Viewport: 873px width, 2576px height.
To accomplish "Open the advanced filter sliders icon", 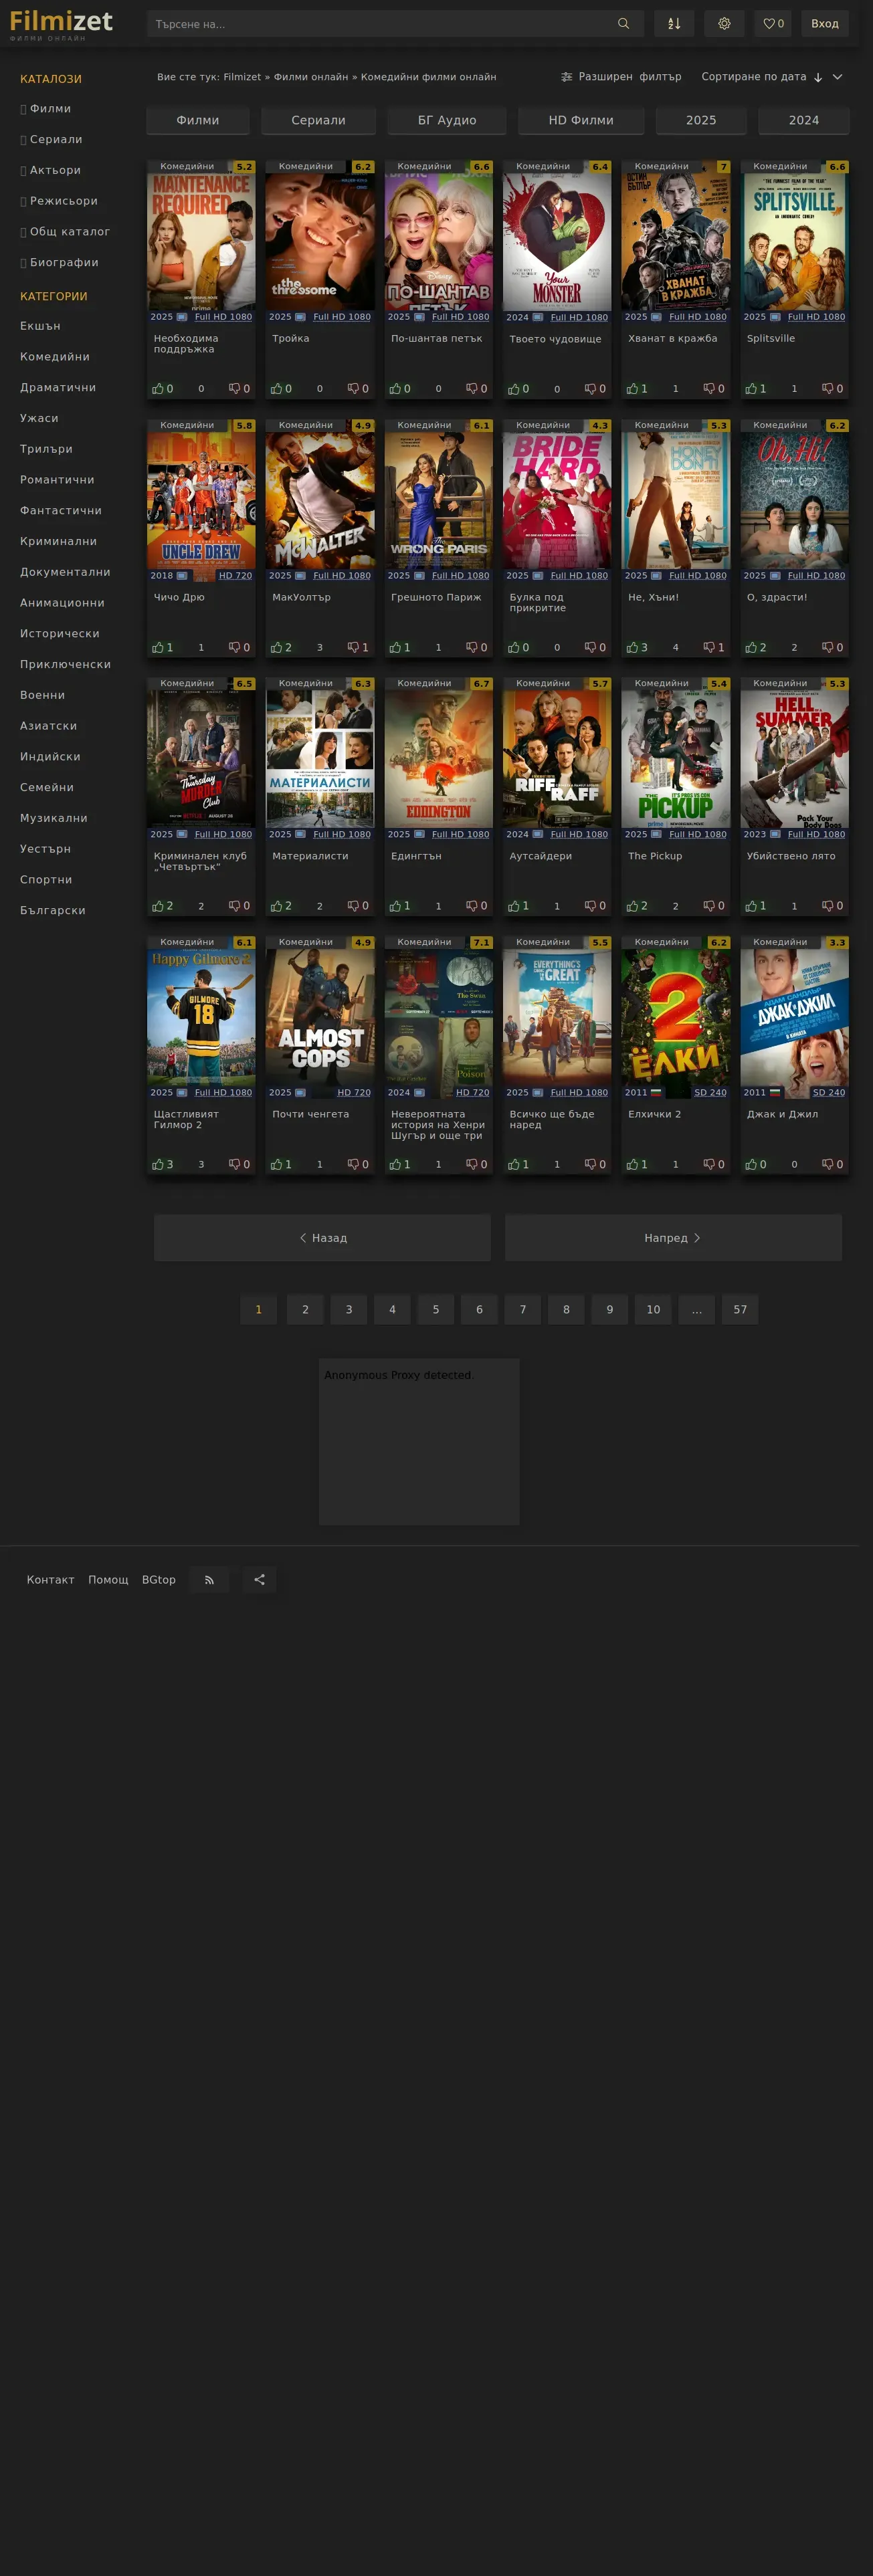I will 567,77.
